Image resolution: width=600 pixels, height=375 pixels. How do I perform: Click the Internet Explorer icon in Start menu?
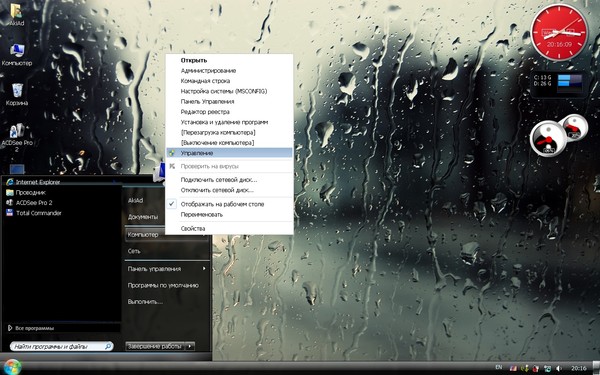[10, 182]
